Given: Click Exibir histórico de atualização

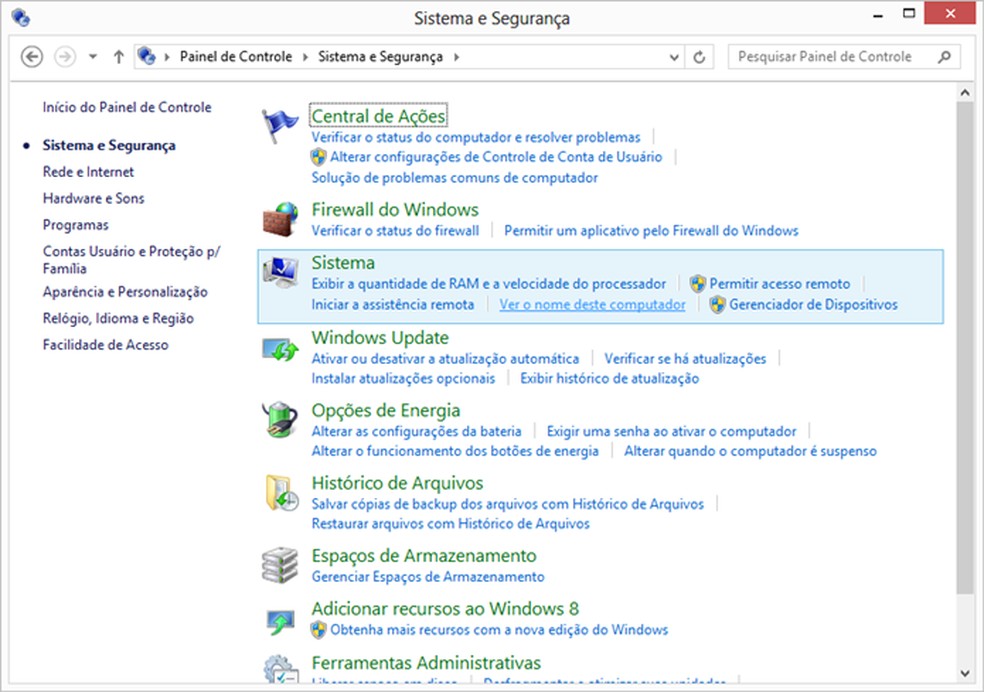Looking at the screenshot, I should coord(609,378).
